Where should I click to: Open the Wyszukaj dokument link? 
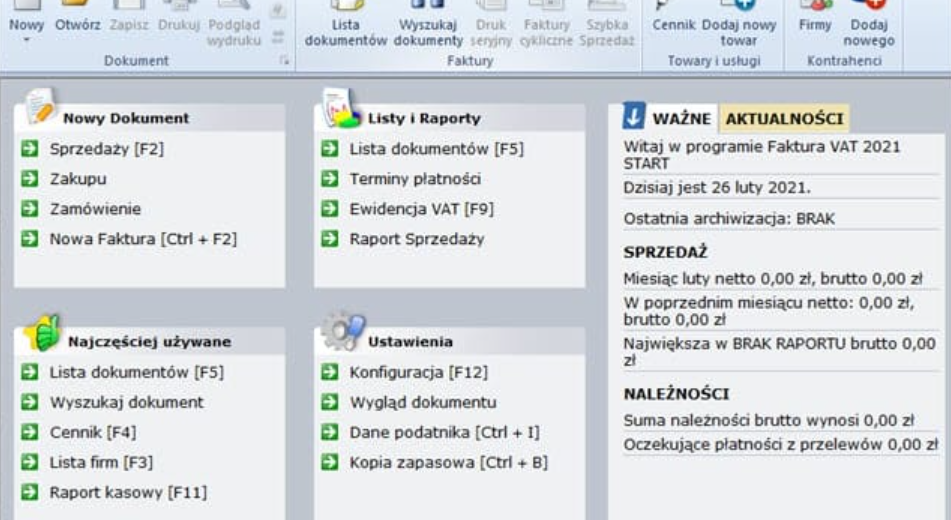(127, 402)
